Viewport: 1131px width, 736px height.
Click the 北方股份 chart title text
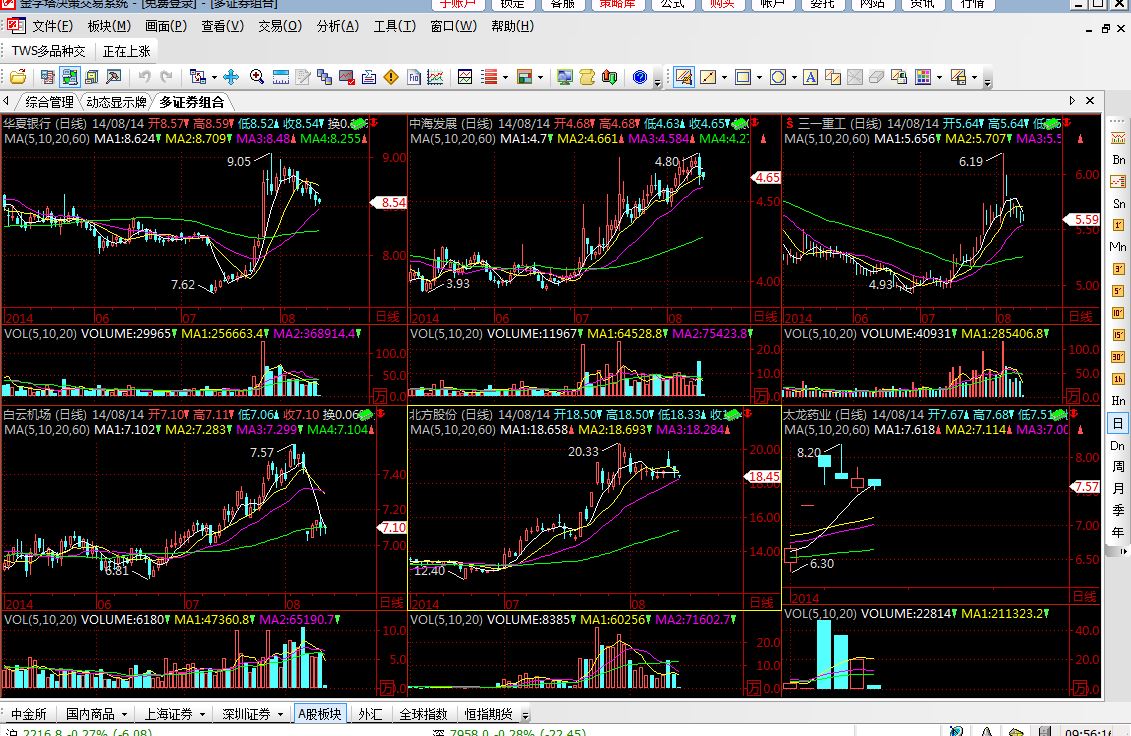(451, 414)
